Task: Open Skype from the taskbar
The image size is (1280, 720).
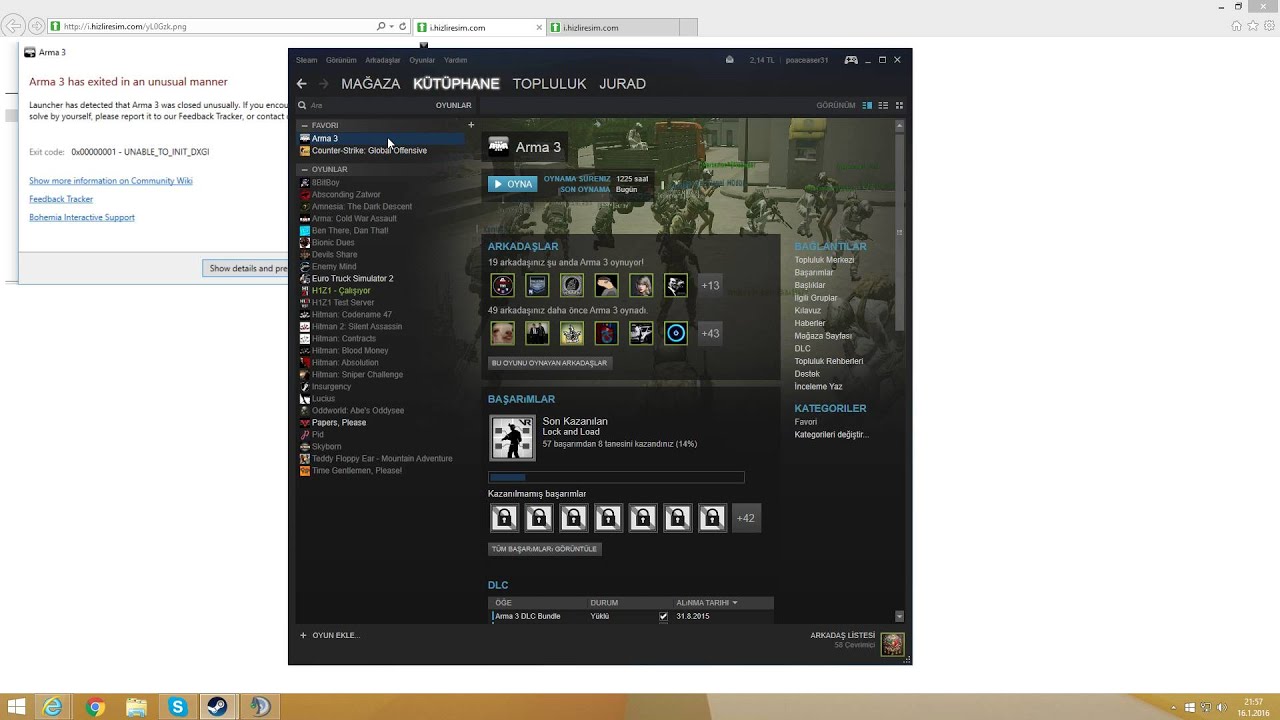Action: click(177, 707)
